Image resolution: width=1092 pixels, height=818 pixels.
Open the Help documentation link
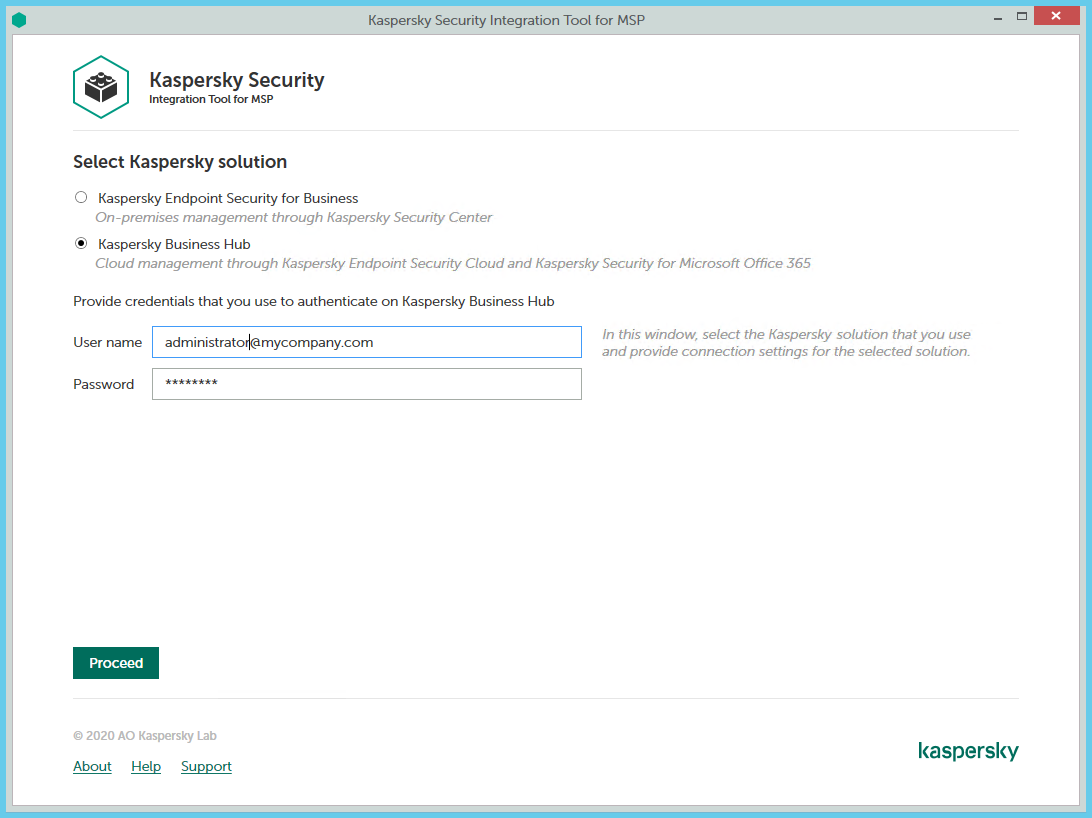pyautogui.click(x=146, y=766)
